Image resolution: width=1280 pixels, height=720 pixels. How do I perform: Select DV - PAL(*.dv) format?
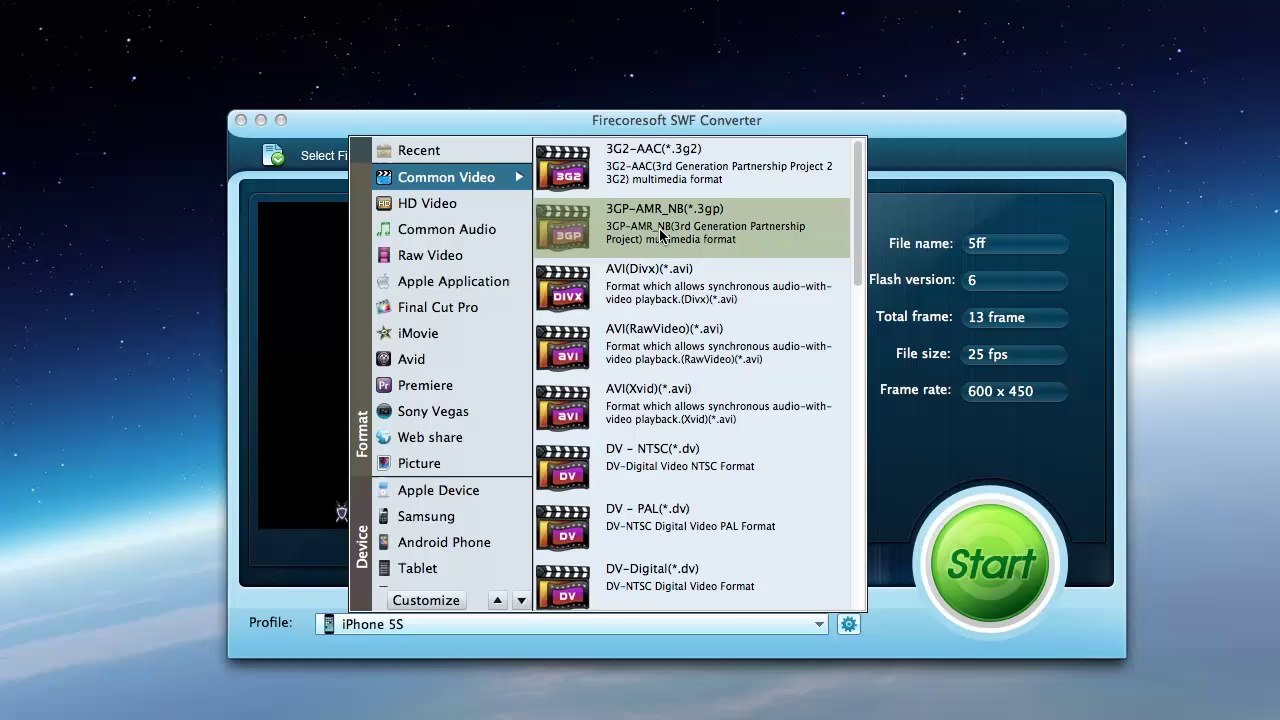point(692,527)
